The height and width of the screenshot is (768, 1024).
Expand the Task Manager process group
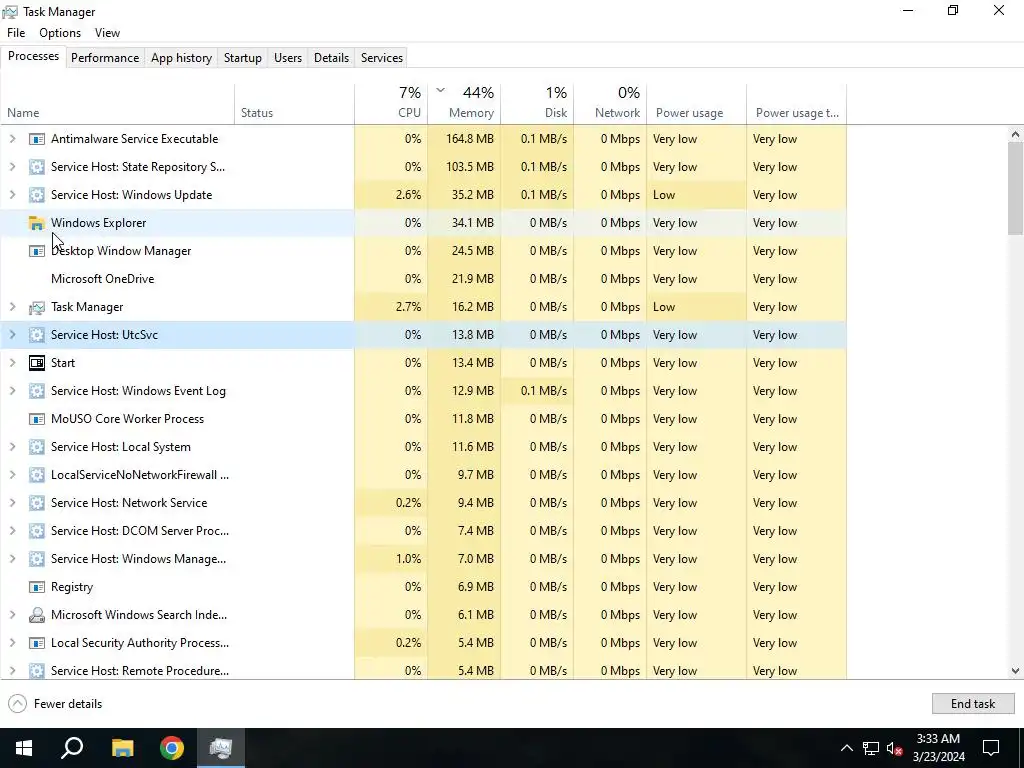[12, 306]
